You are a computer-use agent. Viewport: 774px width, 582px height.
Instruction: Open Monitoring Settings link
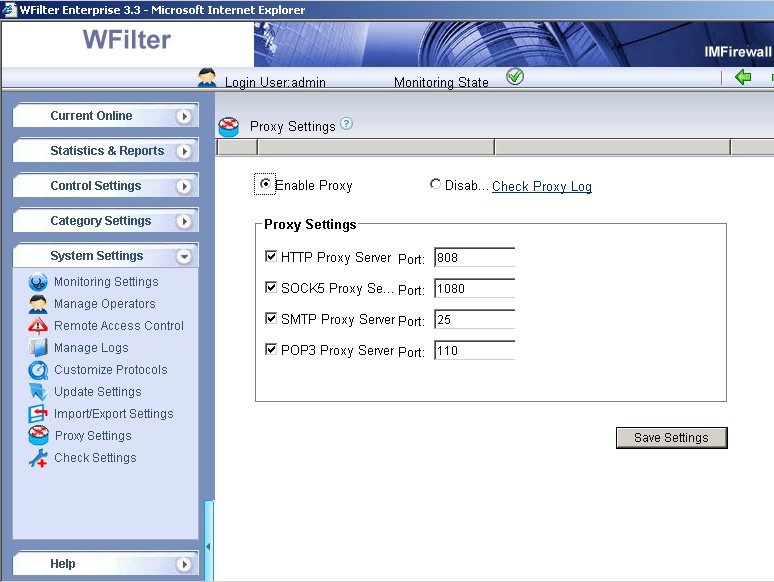[x=106, y=282]
